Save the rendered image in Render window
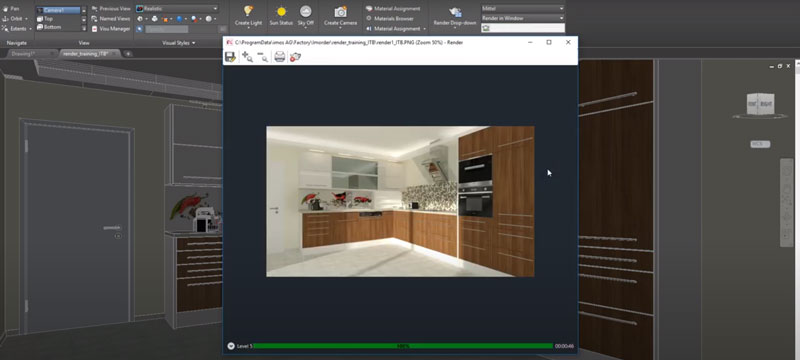 (230, 57)
